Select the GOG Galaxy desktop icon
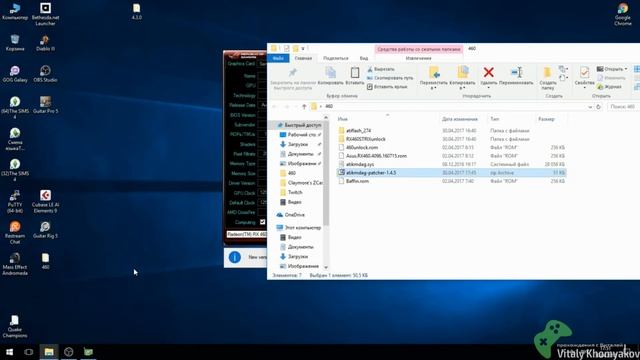The image size is (640, 360). pyautogui.click(x=15, y=73)
